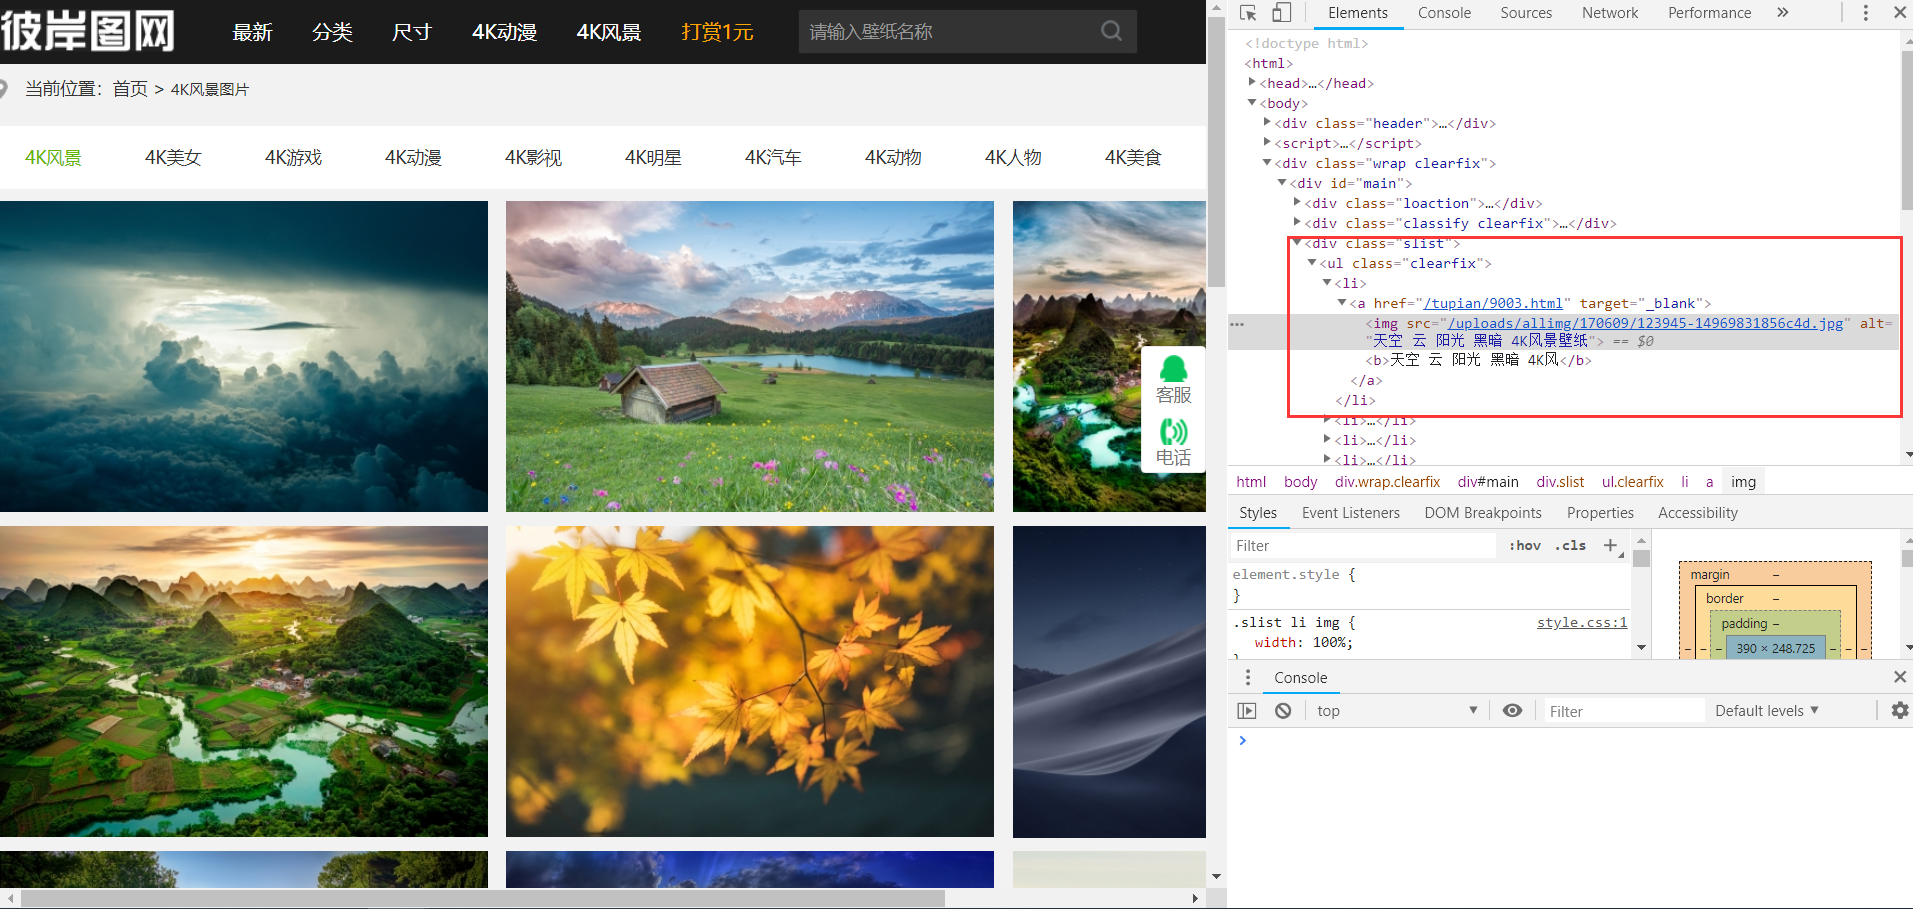
Task: Follow the style.css:1 stylesheet link
Action: pyautogui.click(x=1581, y=622)
